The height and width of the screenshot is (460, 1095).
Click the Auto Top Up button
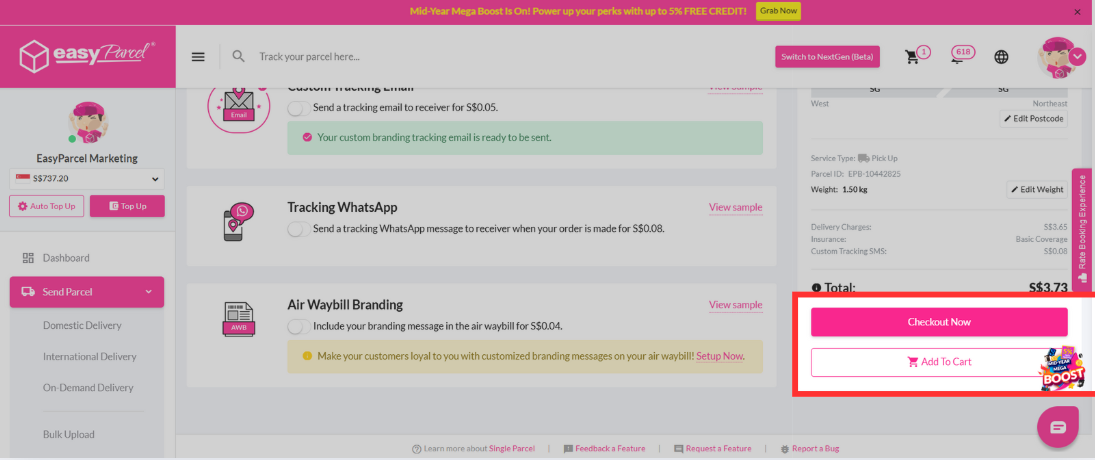click(x=47, y=207)
